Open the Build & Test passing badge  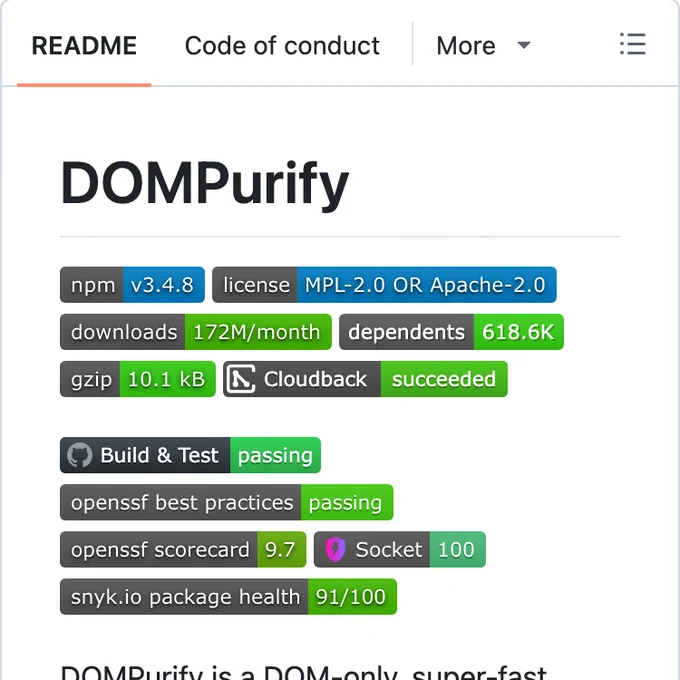click(190, 455)
